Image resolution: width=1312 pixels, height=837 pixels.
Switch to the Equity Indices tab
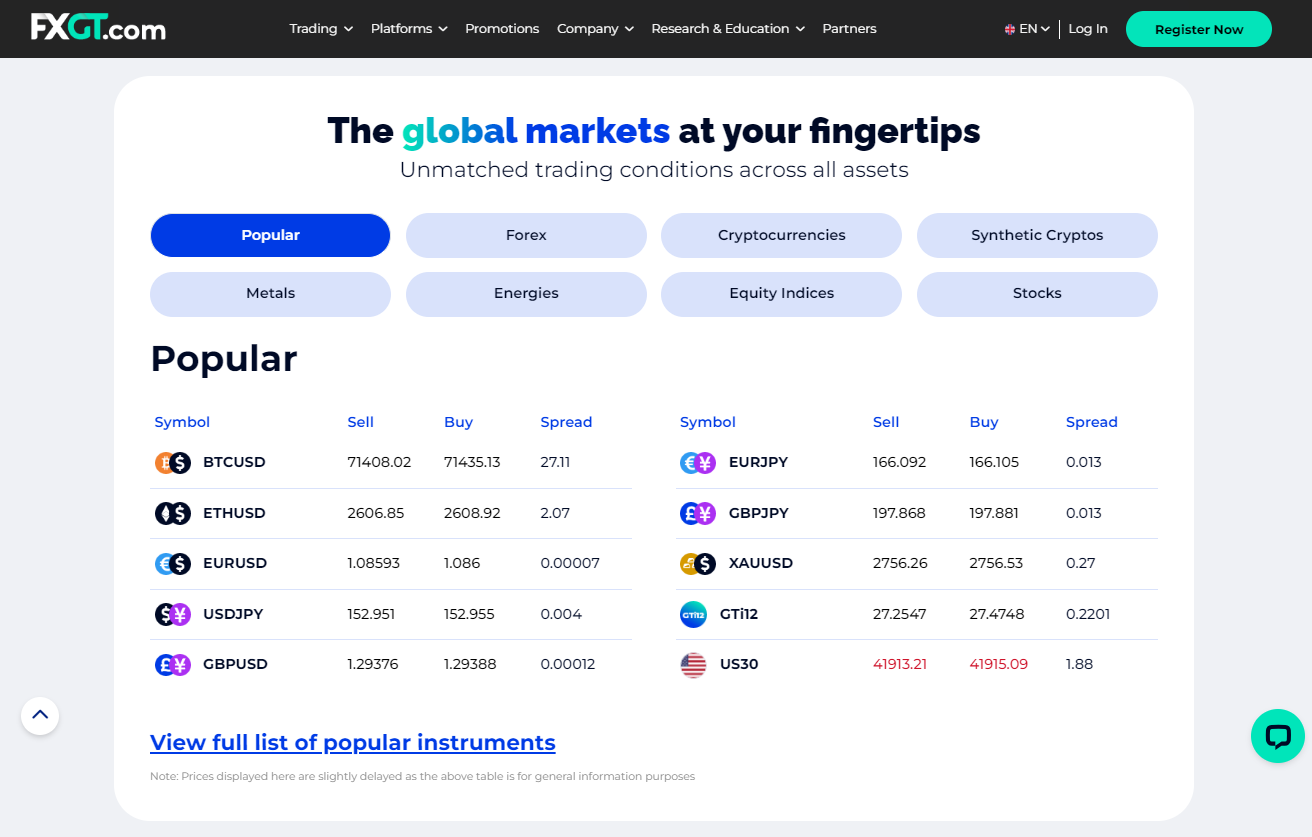click(781, 293)
